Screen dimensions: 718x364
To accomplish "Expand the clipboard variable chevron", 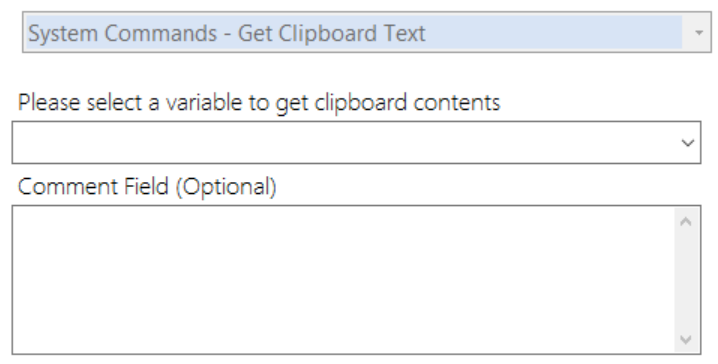I will (x=687, y=143).
